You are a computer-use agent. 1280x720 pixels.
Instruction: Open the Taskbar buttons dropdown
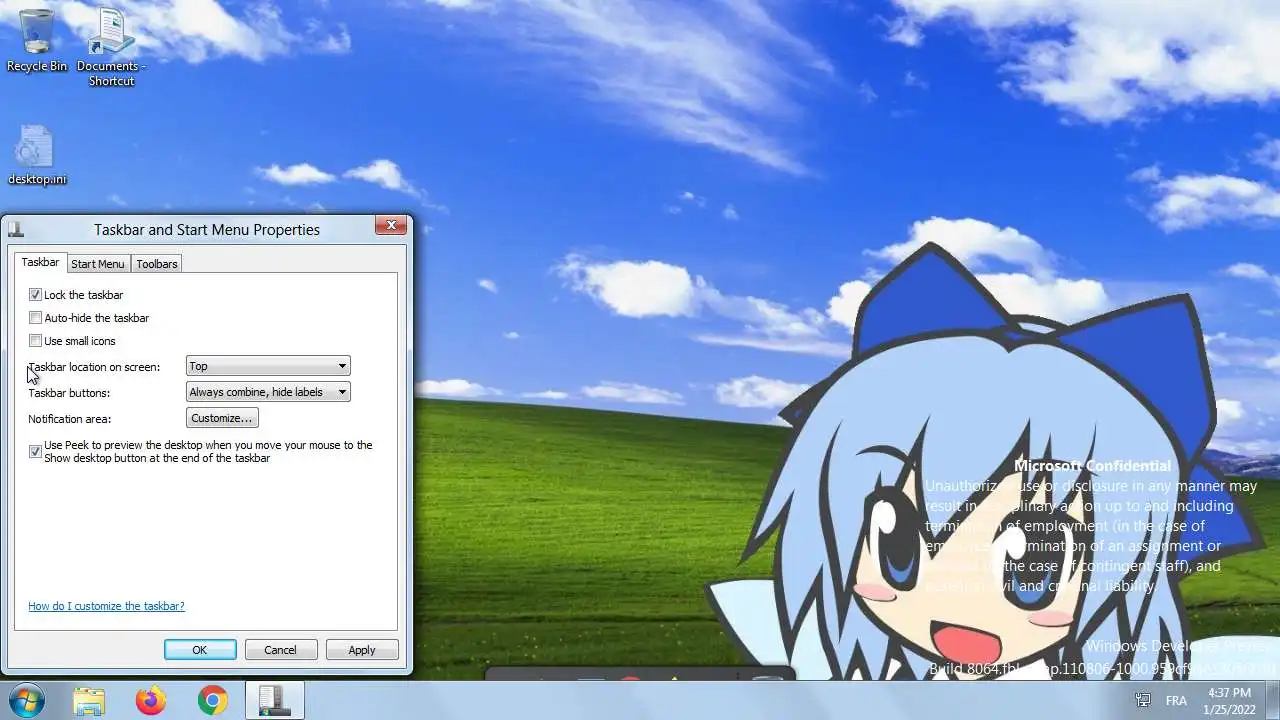268,392
